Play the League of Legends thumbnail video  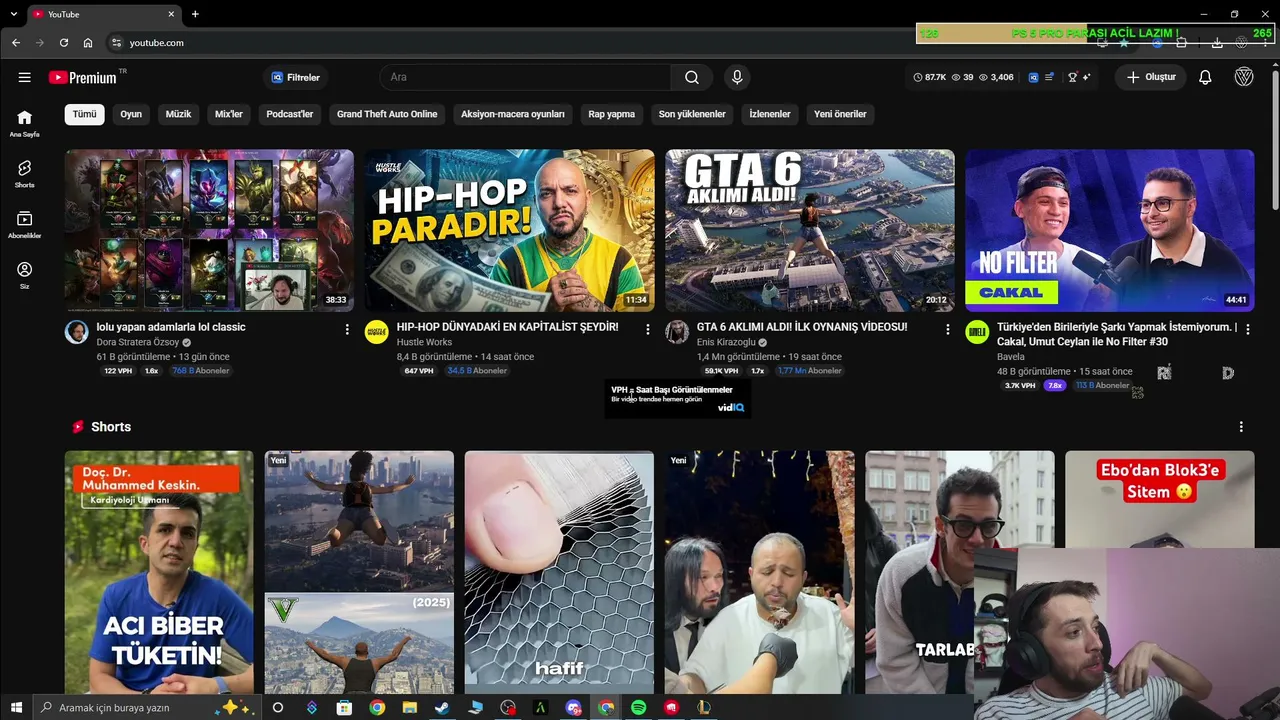[209, 231]
